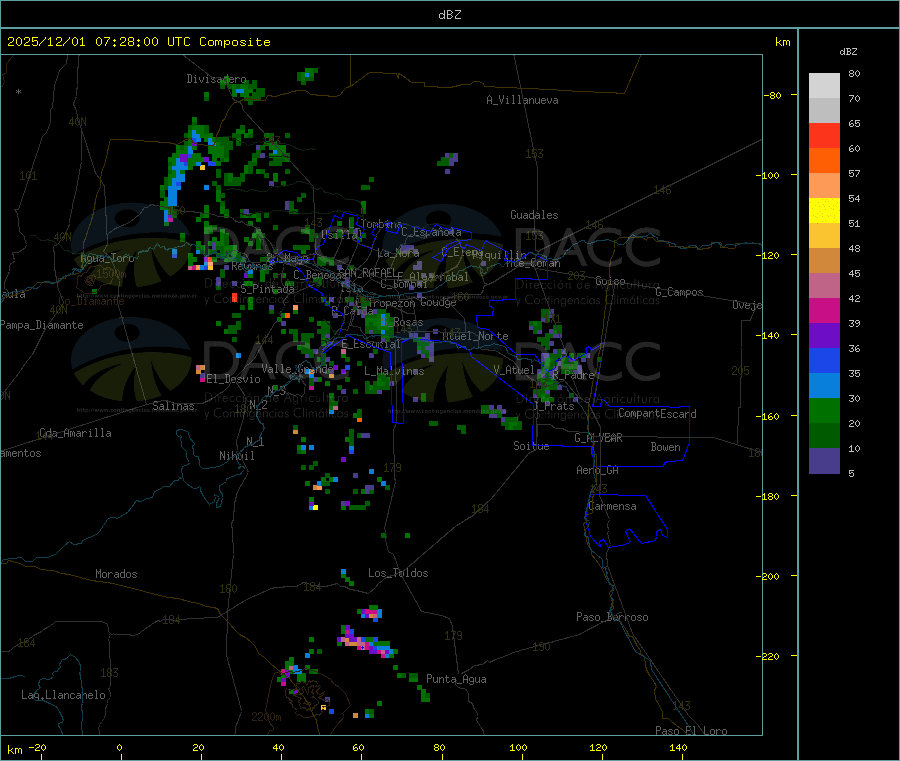Viewport: 900px width, 761px height.
Task: Click the magenta 42 dBZ legend swatch
Action: pyautogui.click(x=824, y=310)
